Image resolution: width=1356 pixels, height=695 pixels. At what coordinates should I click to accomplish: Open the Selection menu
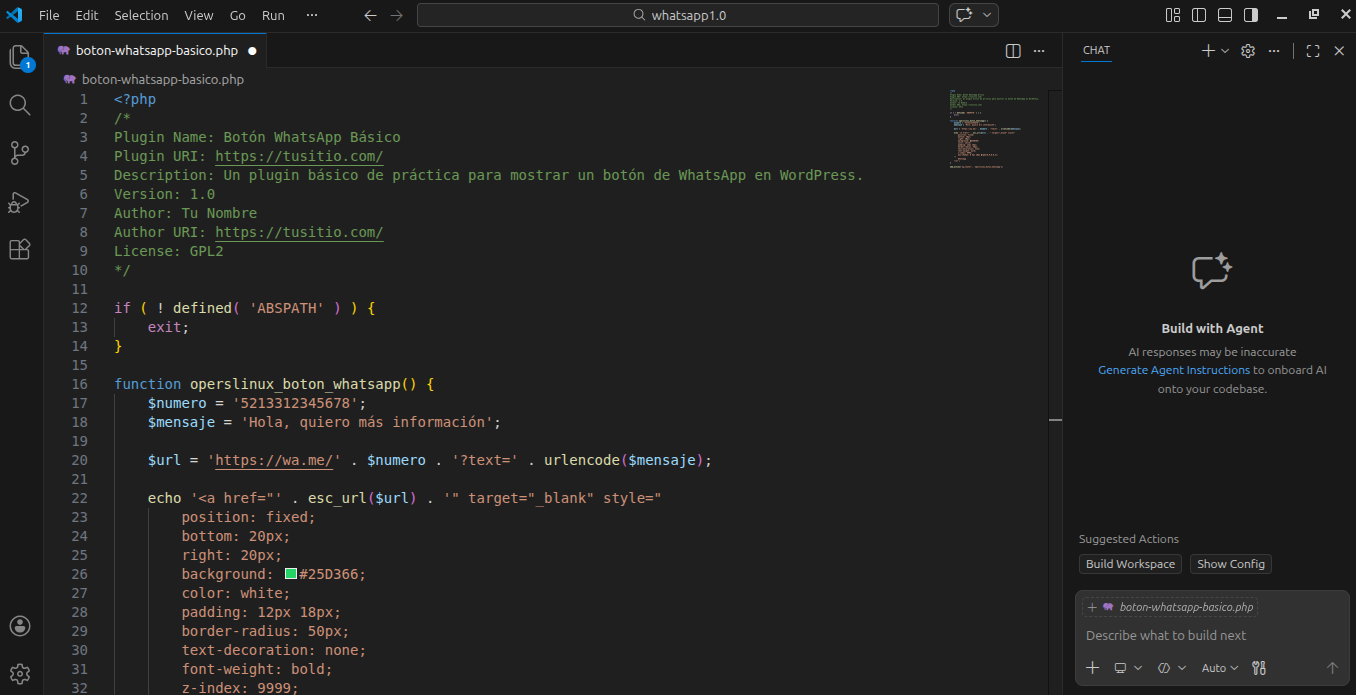pyautogui.click(x=141, y=15)
